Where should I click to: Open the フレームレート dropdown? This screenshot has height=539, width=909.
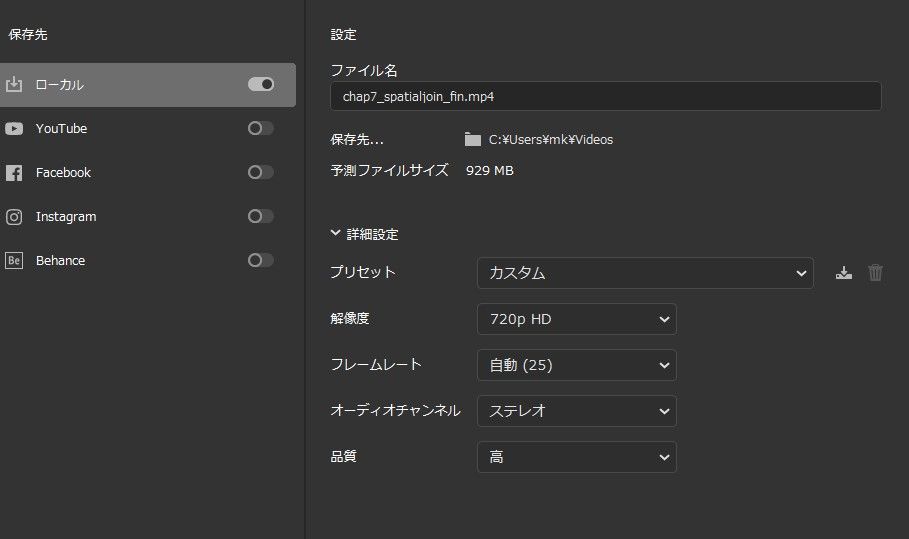(576, 365)
